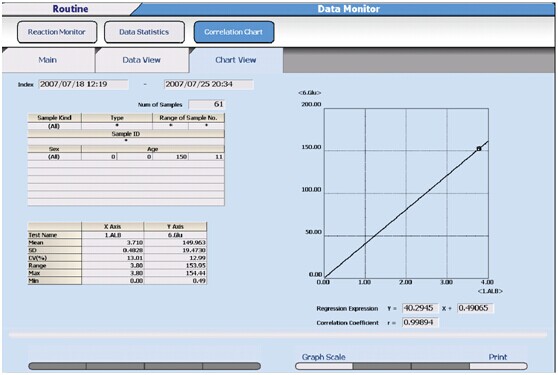Click the regression slope value field
The width and height of the screenshot is (558, 375).
coord(420,308)
